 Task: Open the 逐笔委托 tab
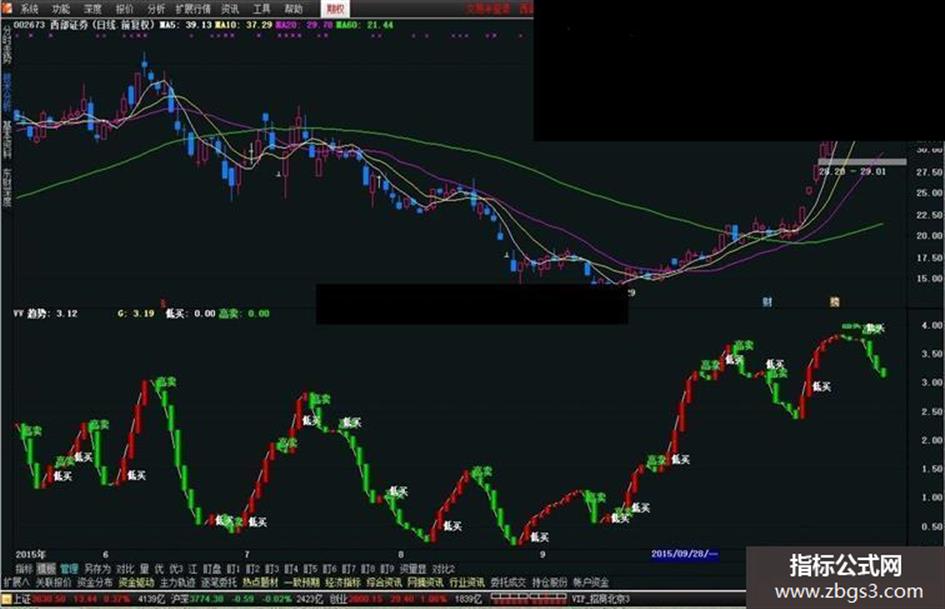tap(219, 582)
